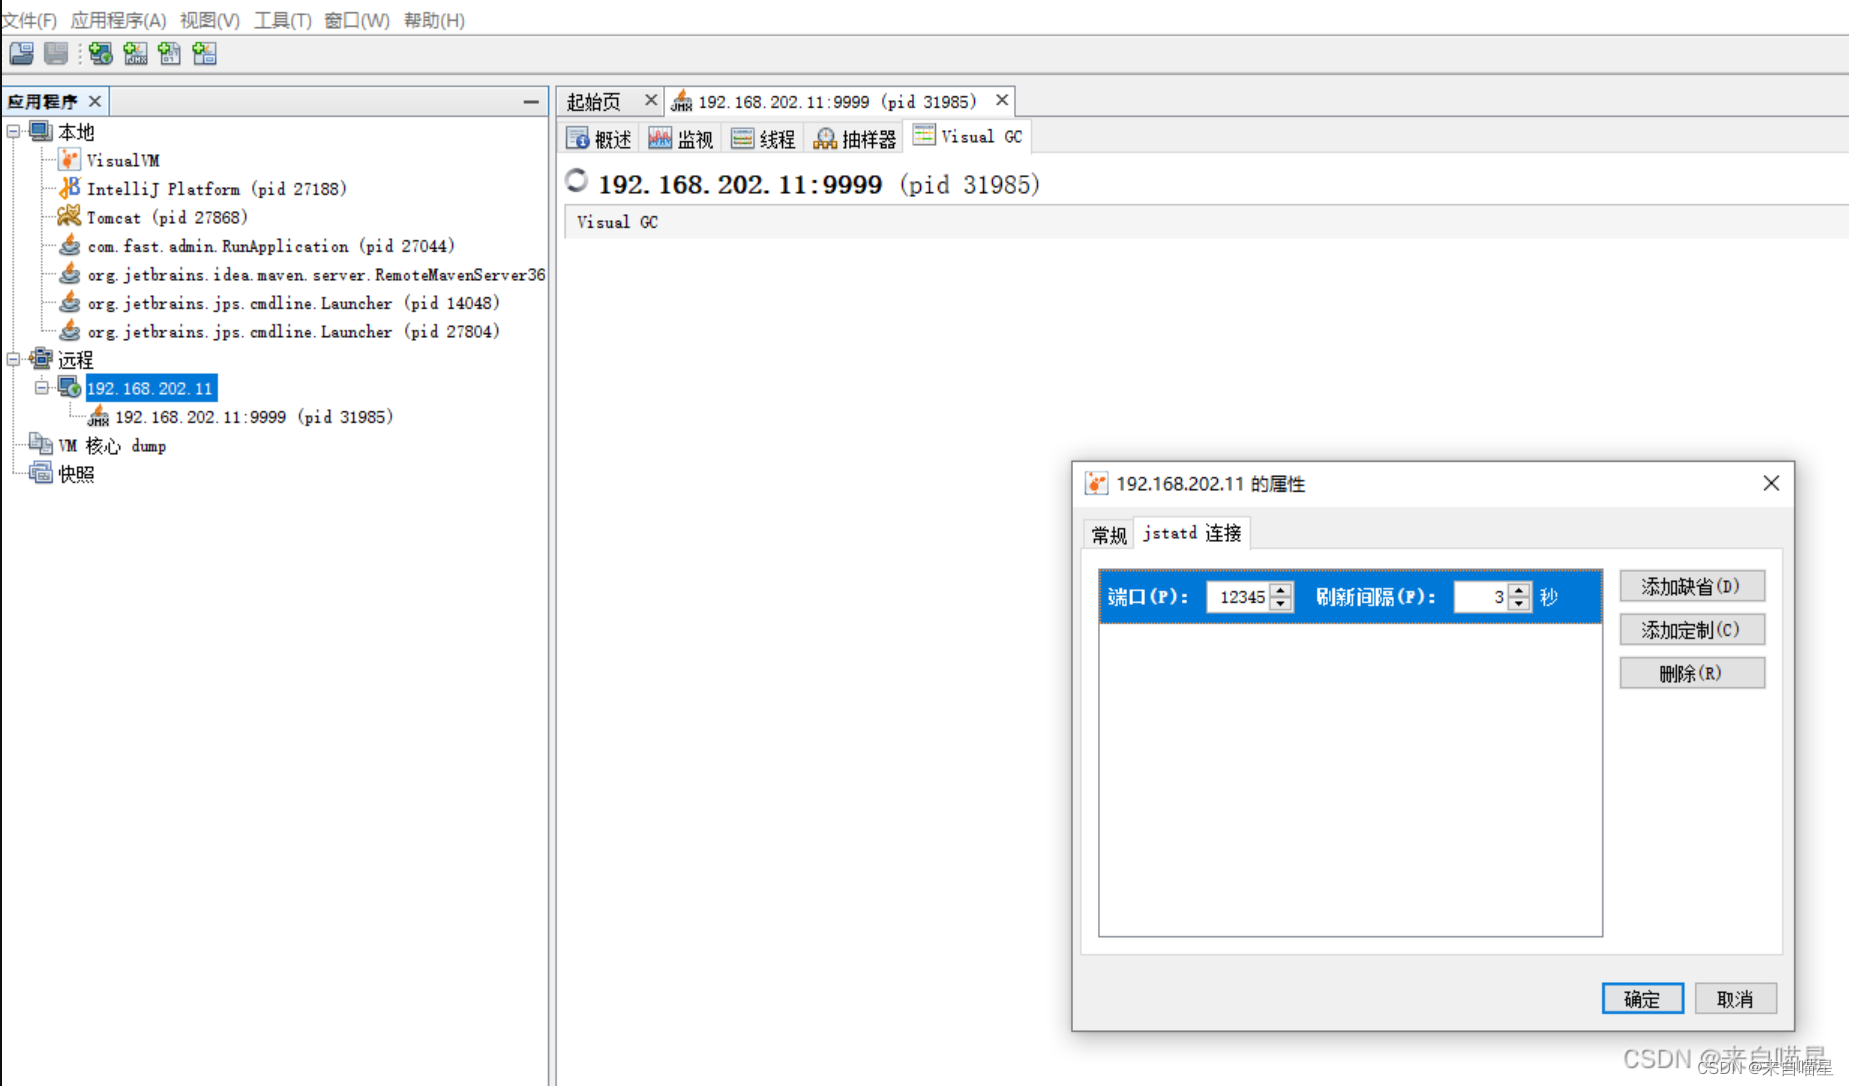Click the 删除(R) button
1849x1086 pixels.
[1692, 673]
